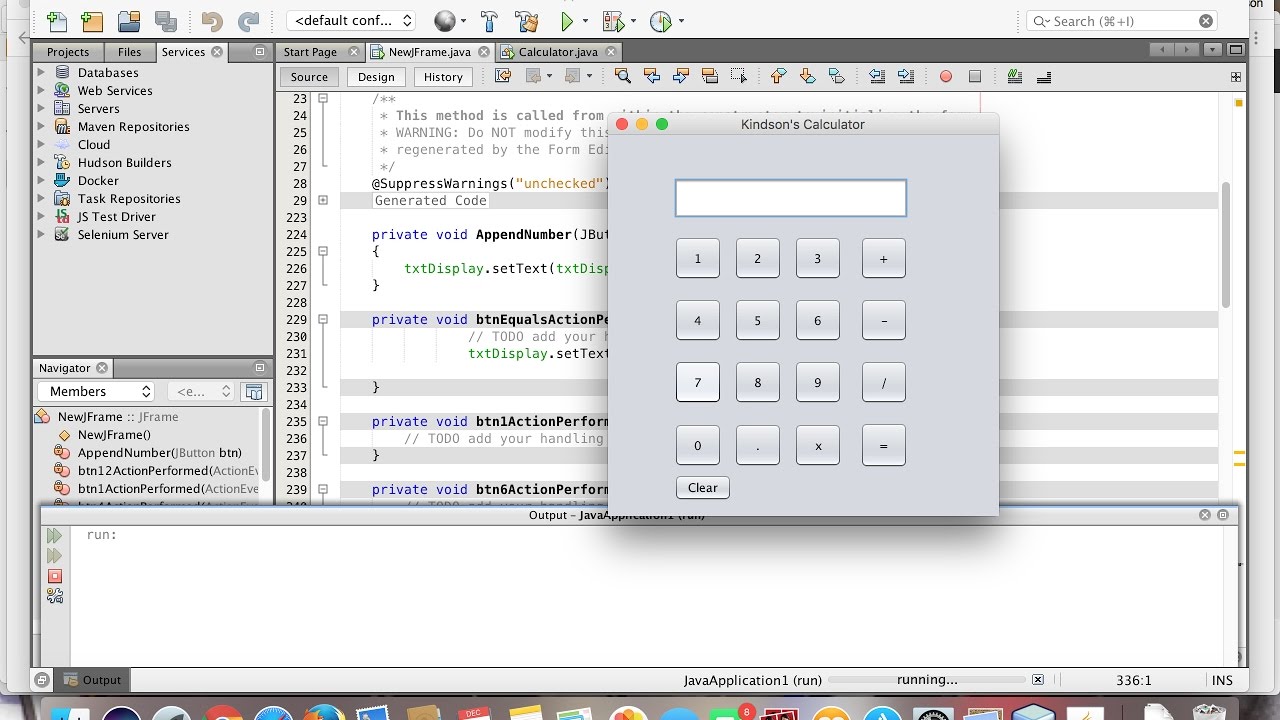
Task: Select AppendNumber(JButton btn) in Navigator
Action: 160,453
